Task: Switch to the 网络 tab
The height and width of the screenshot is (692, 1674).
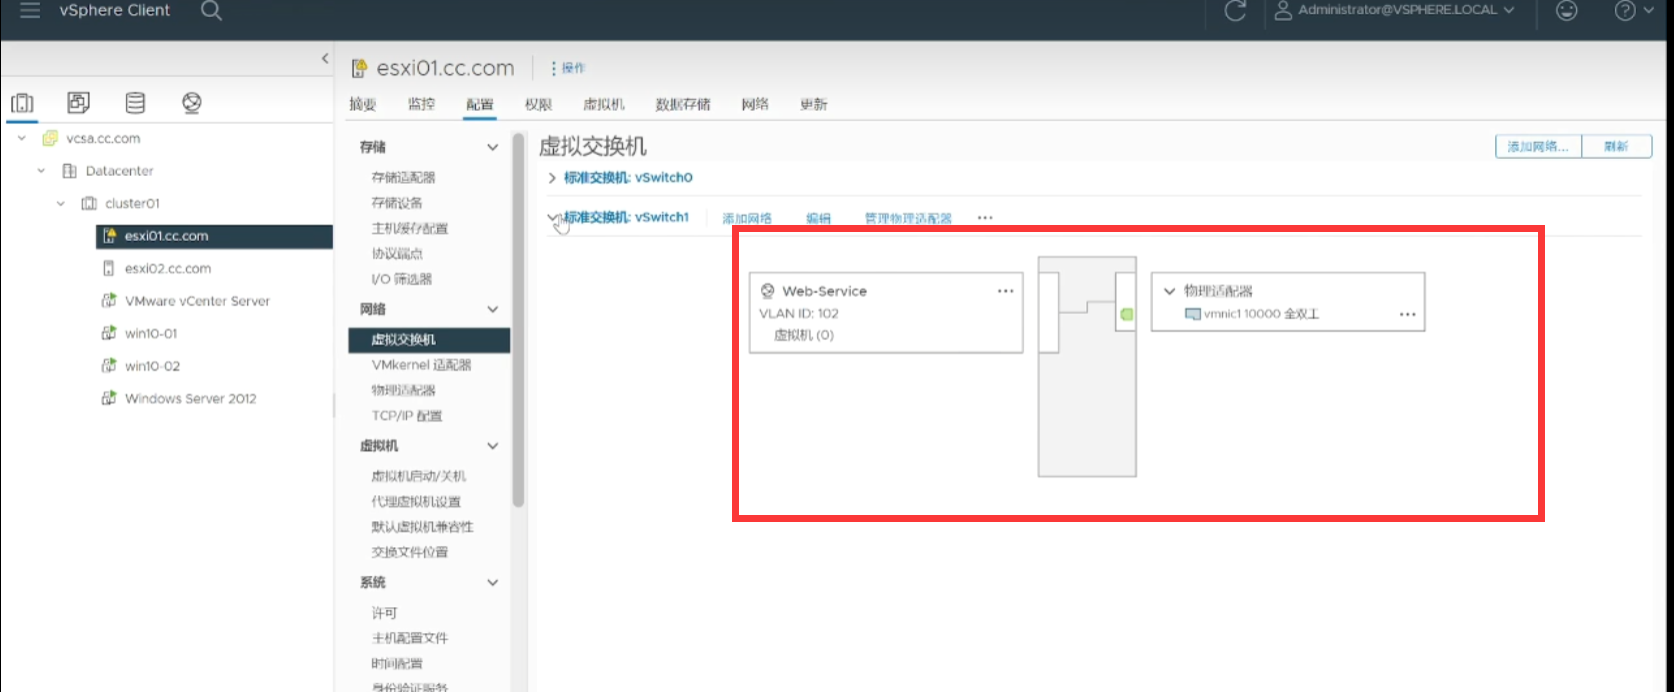Action: tap(755, 104)
